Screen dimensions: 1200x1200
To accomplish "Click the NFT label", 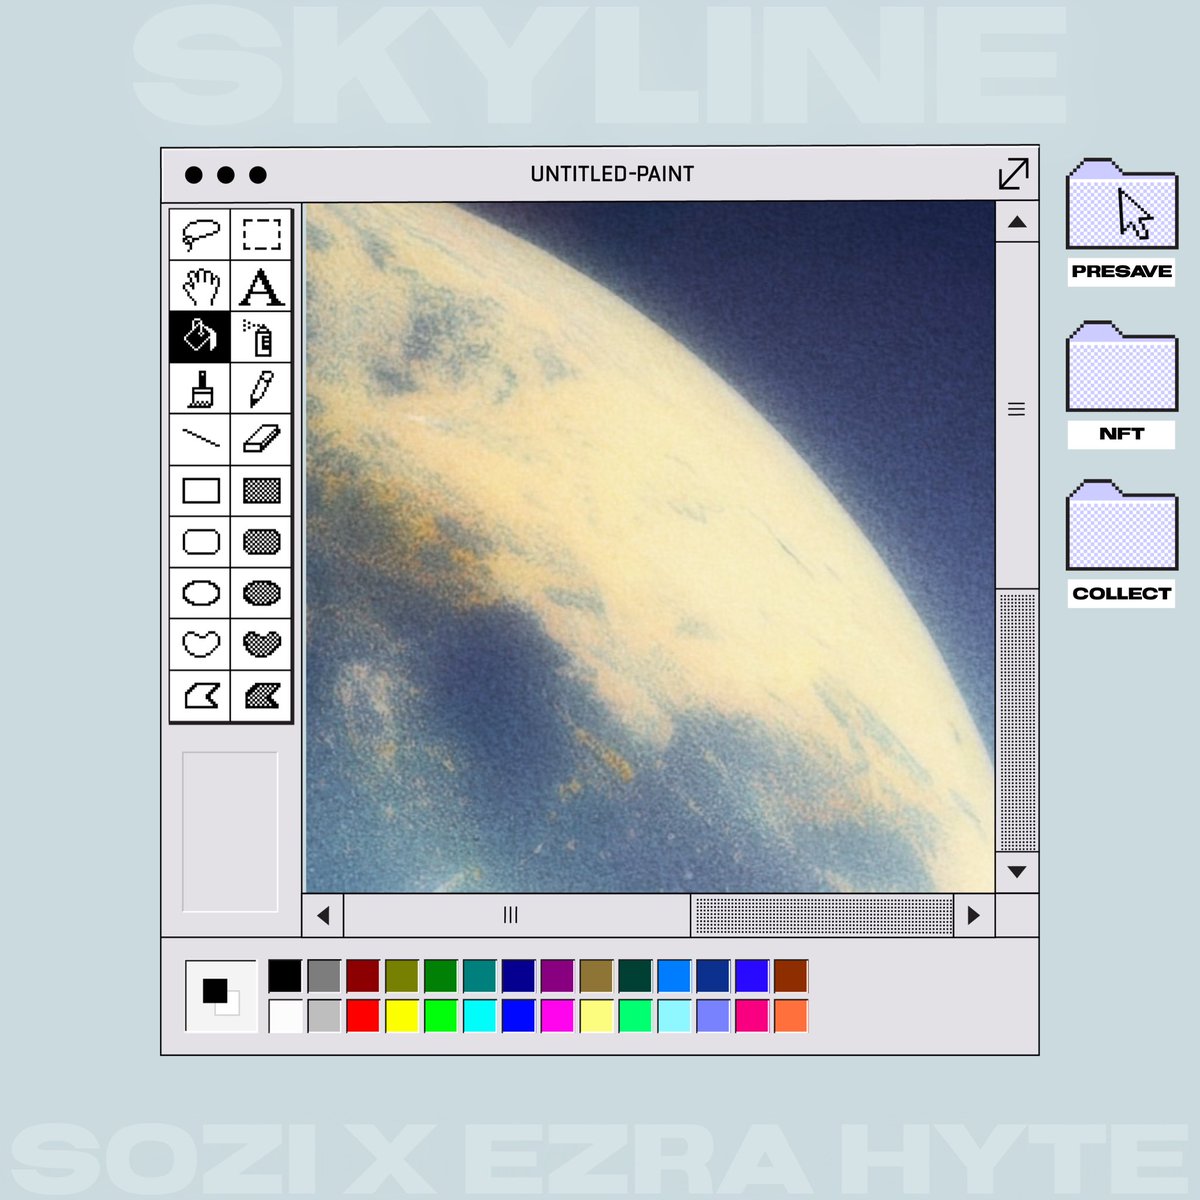I will pyautogui.click(x=1121, y=434).
